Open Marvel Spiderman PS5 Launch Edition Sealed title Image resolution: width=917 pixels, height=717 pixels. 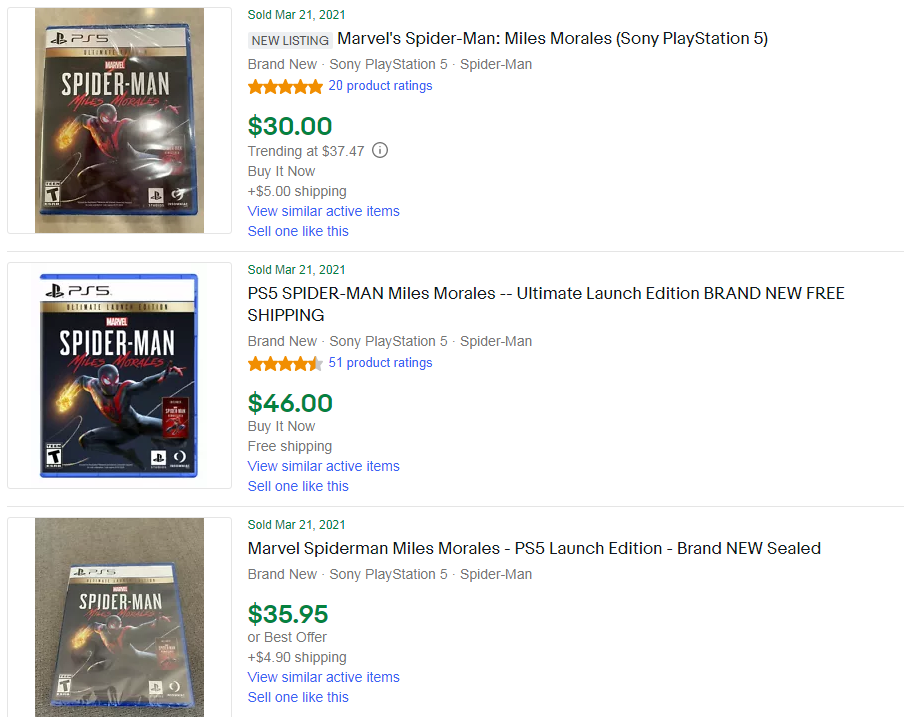pos(534,549)
